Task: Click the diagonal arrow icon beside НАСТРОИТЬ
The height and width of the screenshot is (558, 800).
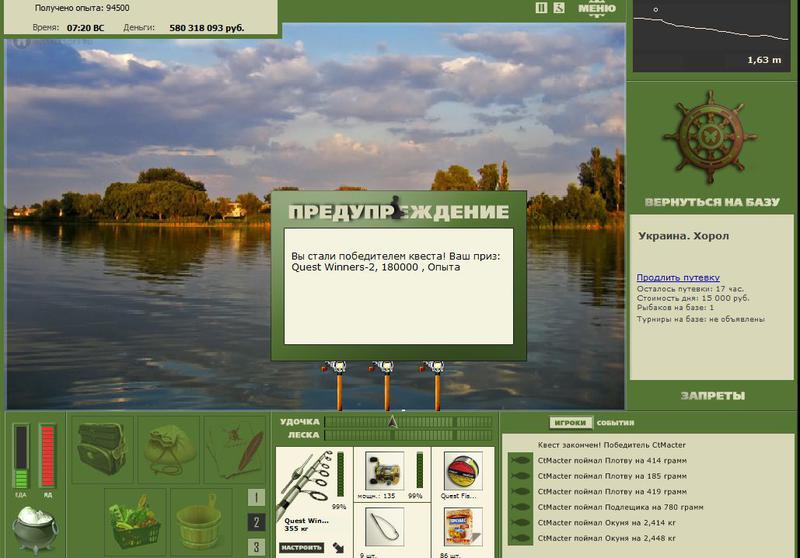Action: [x=338, y=548]
